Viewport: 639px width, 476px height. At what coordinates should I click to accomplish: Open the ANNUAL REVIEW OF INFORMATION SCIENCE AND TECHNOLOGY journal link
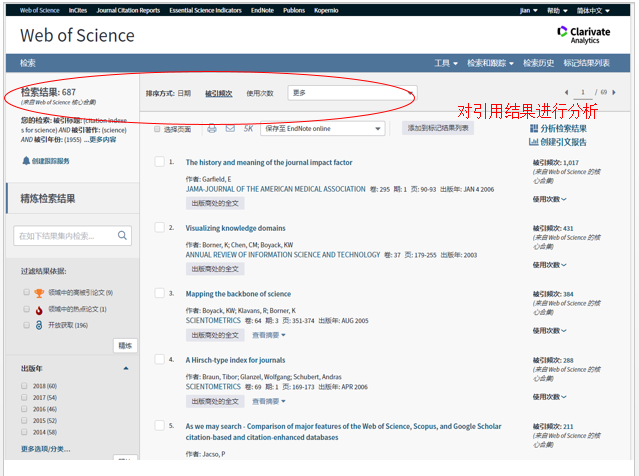point(283,255)
